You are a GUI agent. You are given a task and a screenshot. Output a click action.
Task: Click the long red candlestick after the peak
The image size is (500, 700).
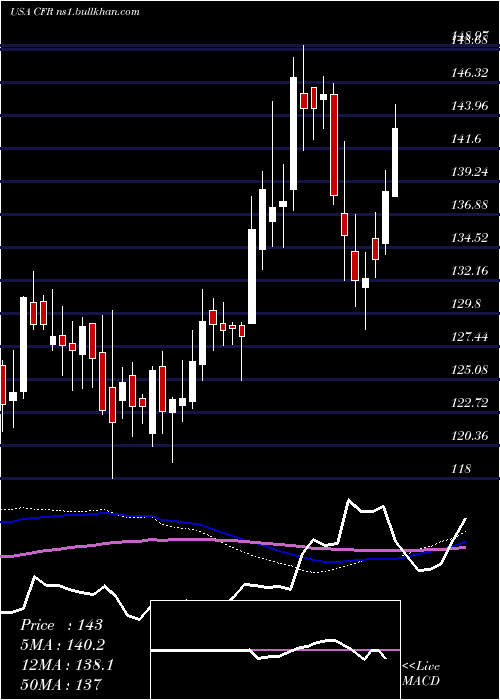pos(334,145)
